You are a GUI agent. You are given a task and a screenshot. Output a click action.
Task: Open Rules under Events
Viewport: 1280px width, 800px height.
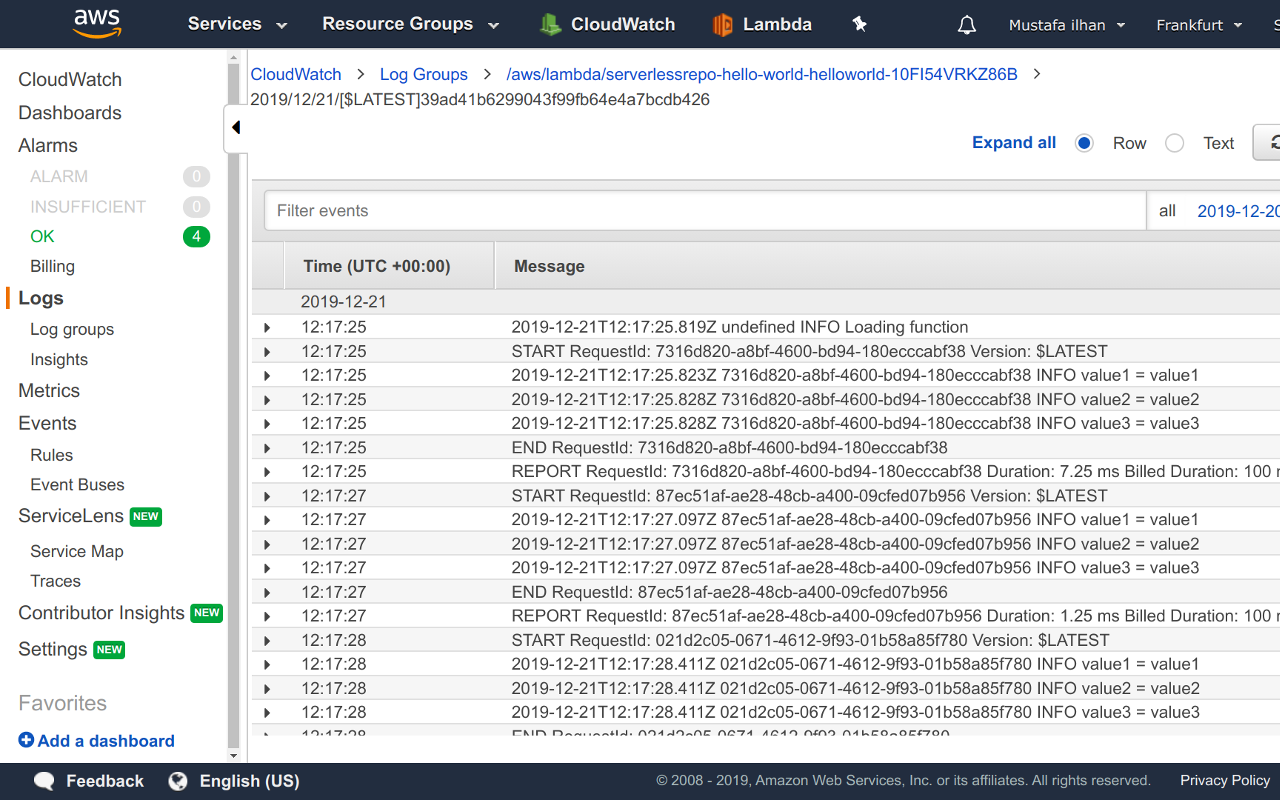tap(52, 455)
